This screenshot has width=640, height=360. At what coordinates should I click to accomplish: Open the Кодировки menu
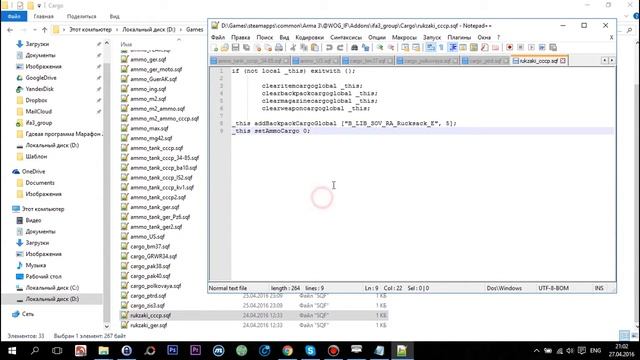point(309,37)
